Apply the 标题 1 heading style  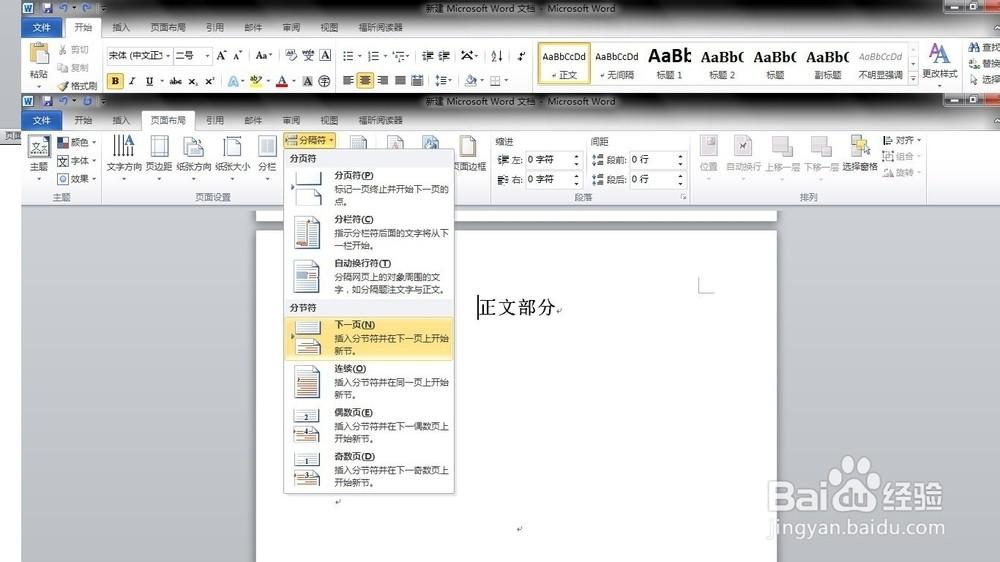669,63
